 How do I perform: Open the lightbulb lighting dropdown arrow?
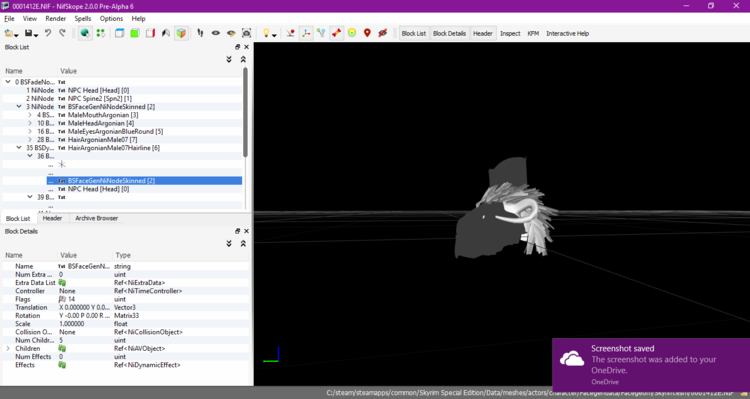click(x=274, y=35)
